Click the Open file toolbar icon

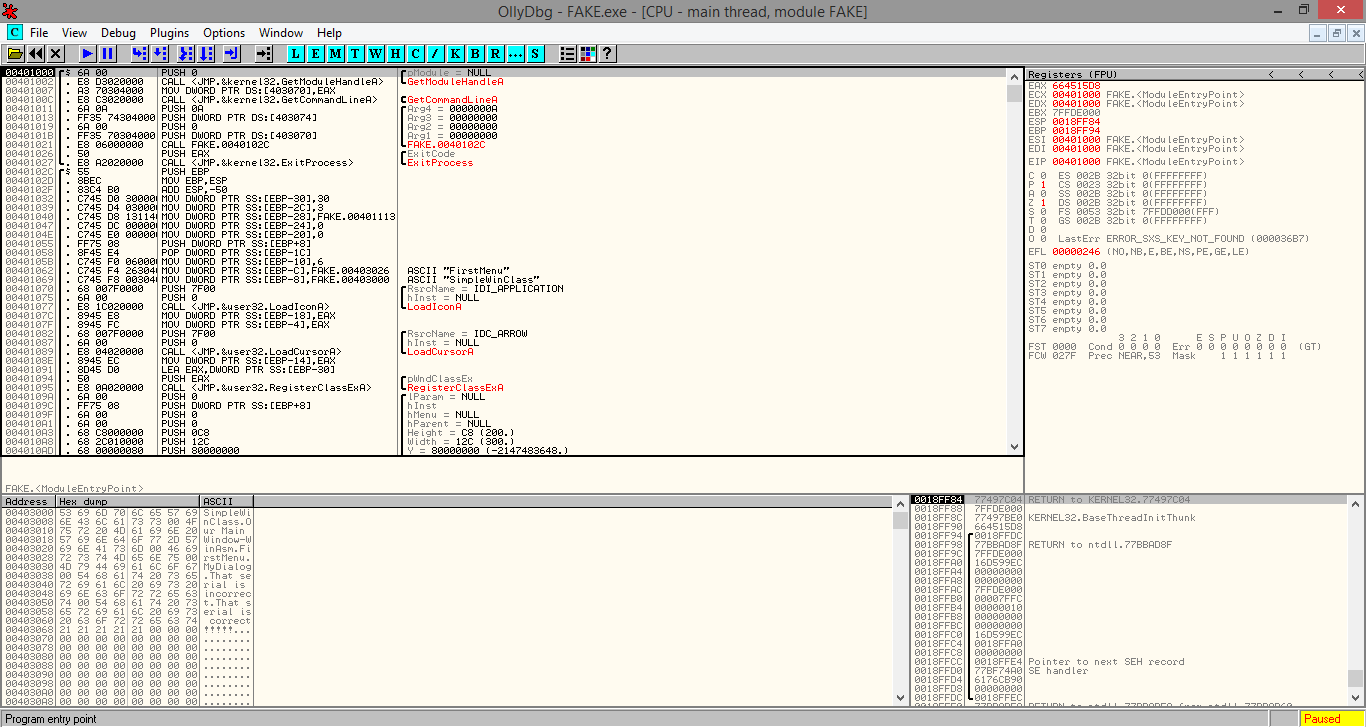(x=15, y=53)
